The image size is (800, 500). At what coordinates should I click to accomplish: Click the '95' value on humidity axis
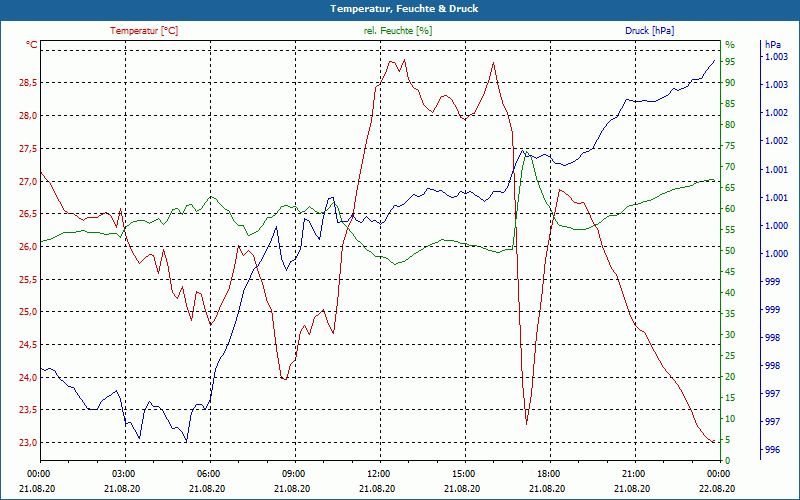coord(730,62)
